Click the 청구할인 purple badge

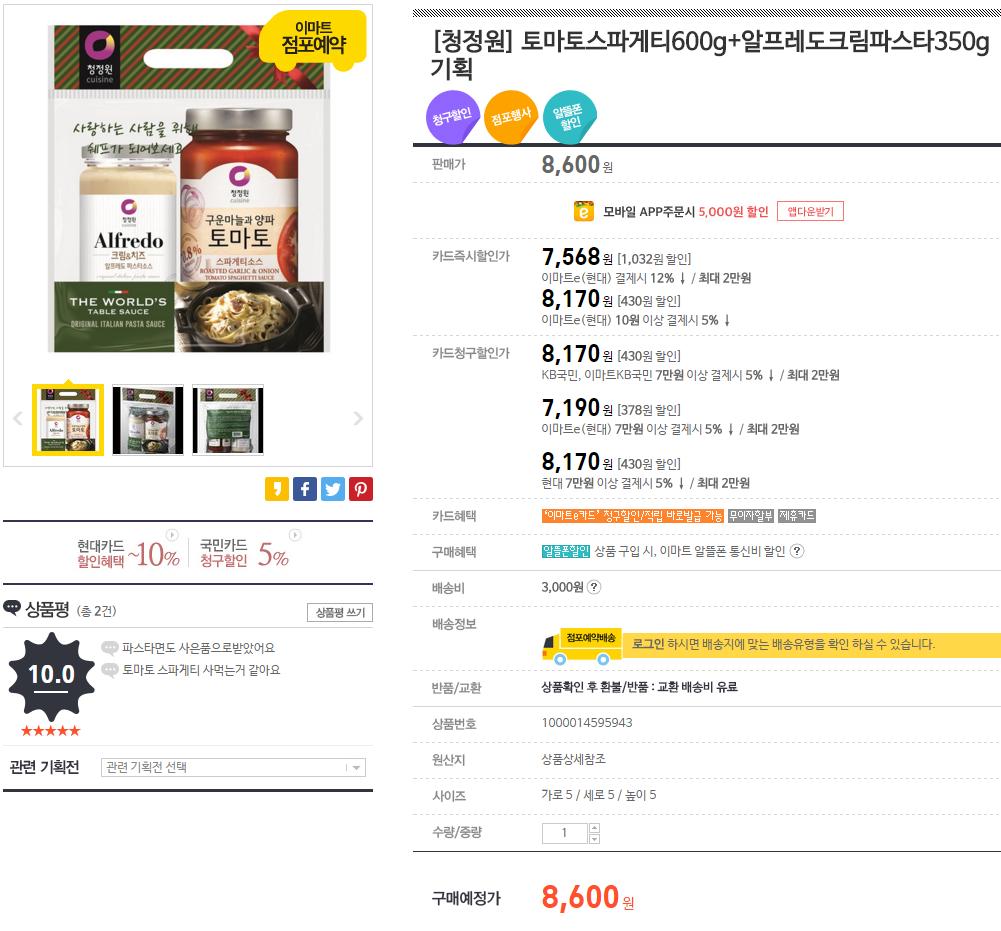[452, 117]
